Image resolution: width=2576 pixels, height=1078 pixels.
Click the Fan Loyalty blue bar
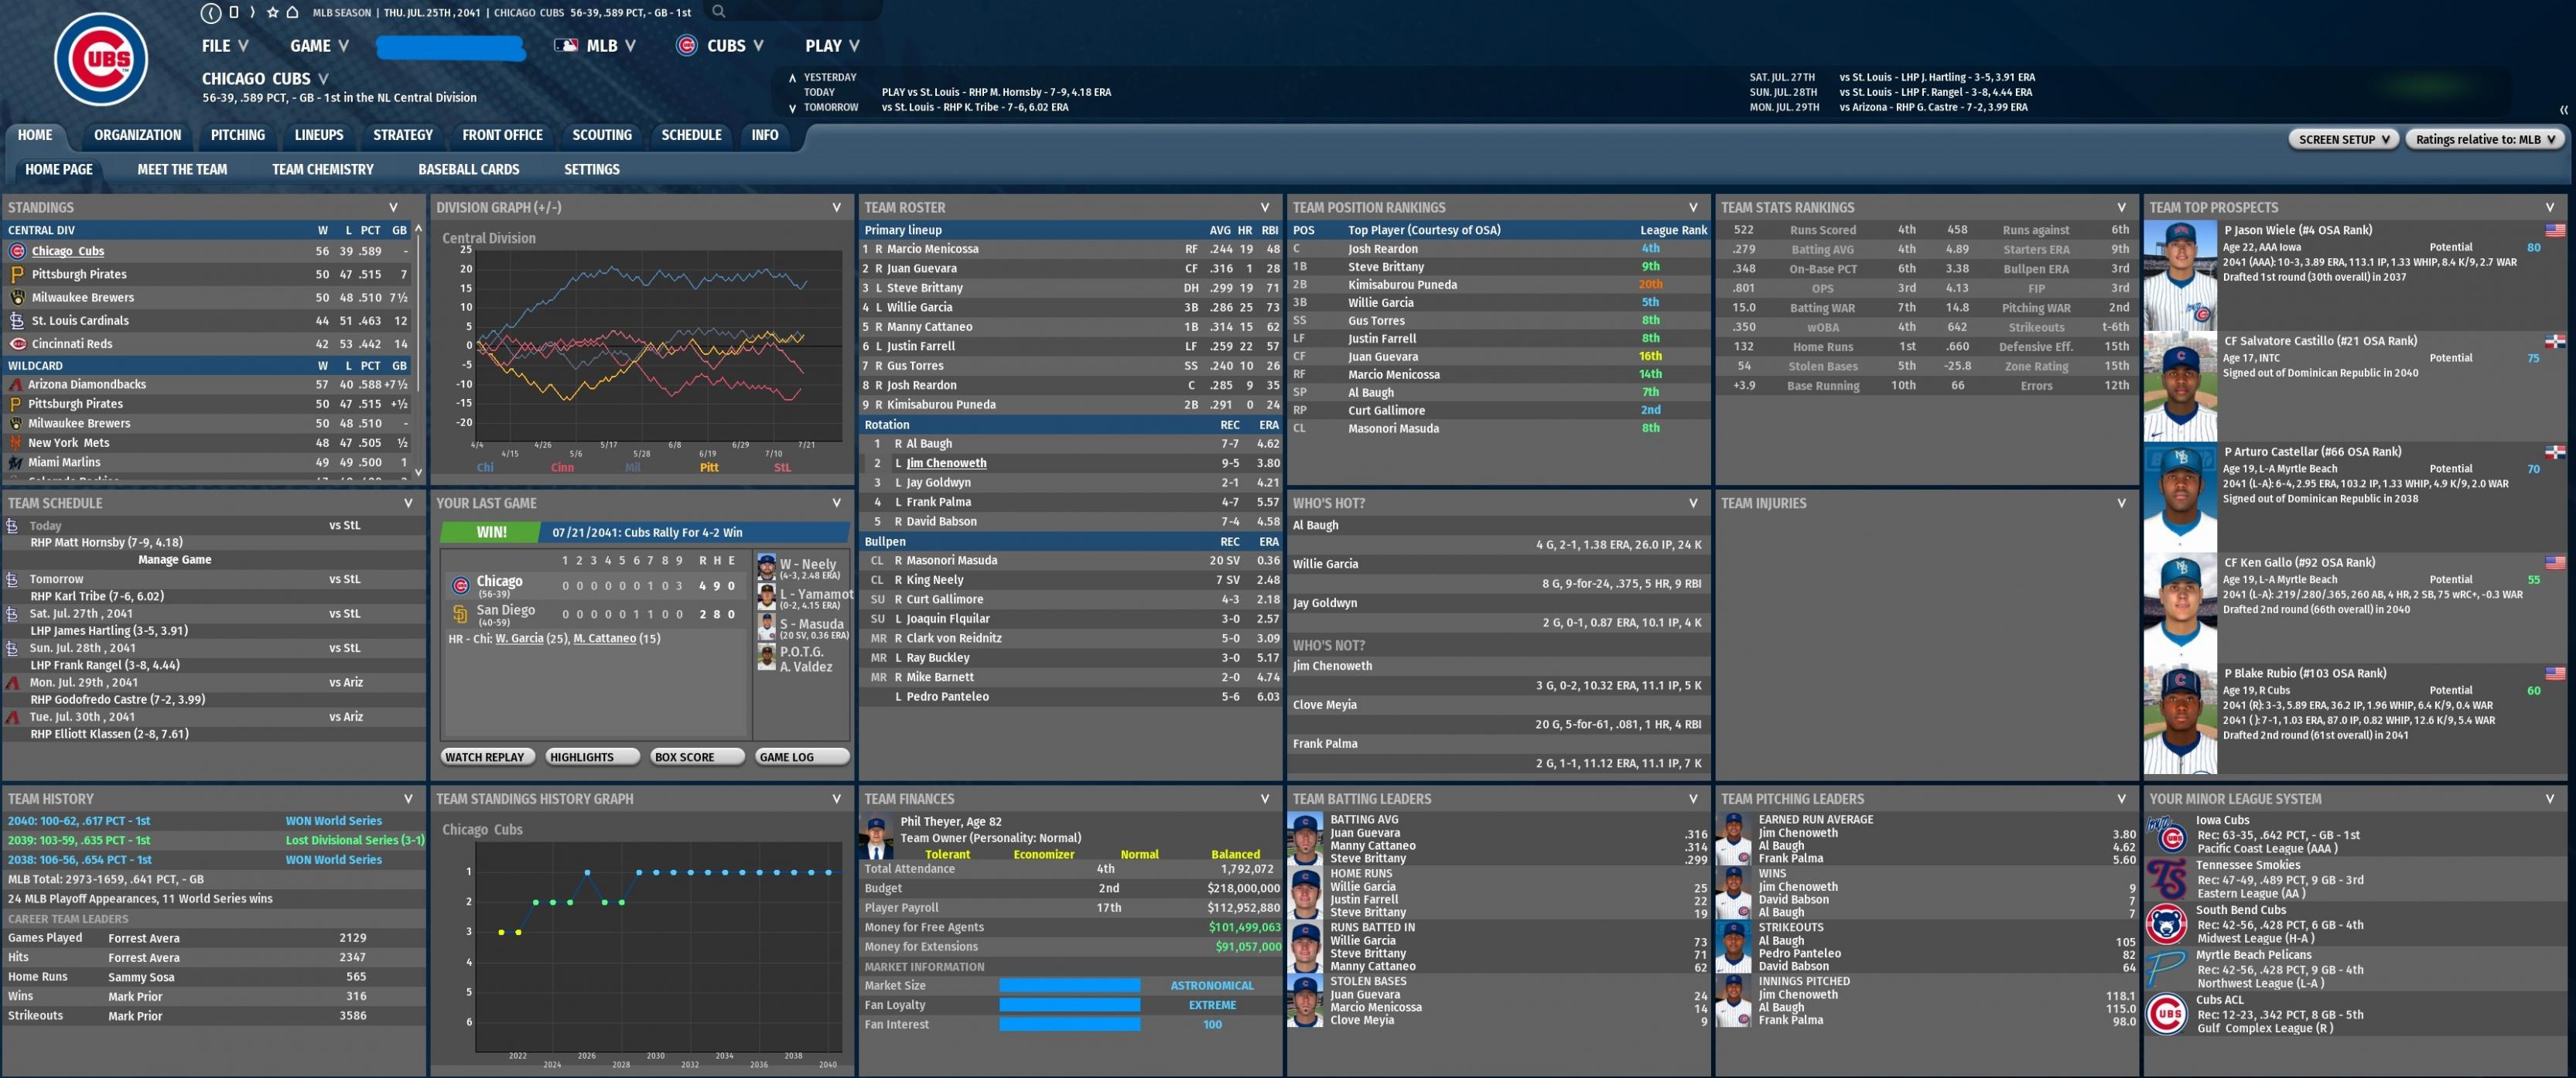[1069, 1005]
